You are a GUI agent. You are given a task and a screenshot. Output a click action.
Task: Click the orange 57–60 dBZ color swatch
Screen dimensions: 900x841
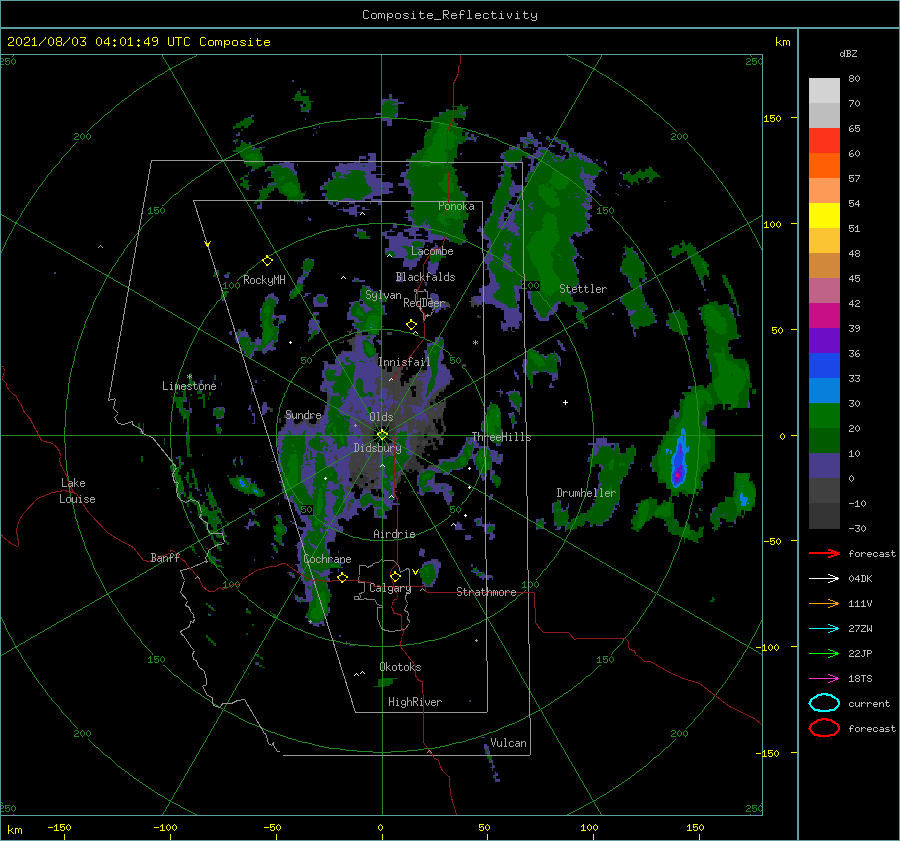tap(824, 166)
